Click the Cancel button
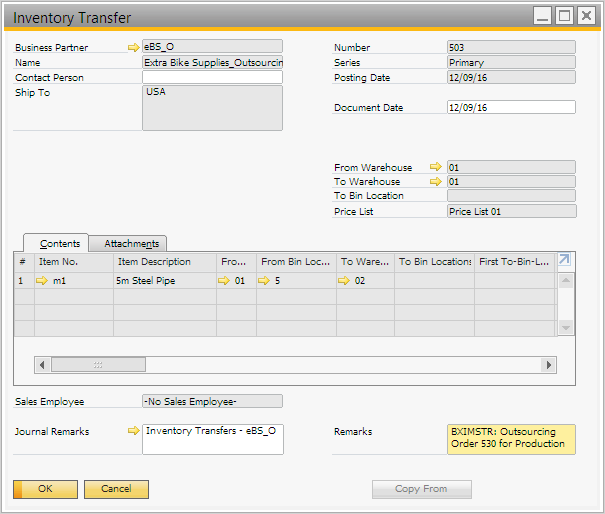The height and width of the screenshot is (514, 605). point(116,489)
